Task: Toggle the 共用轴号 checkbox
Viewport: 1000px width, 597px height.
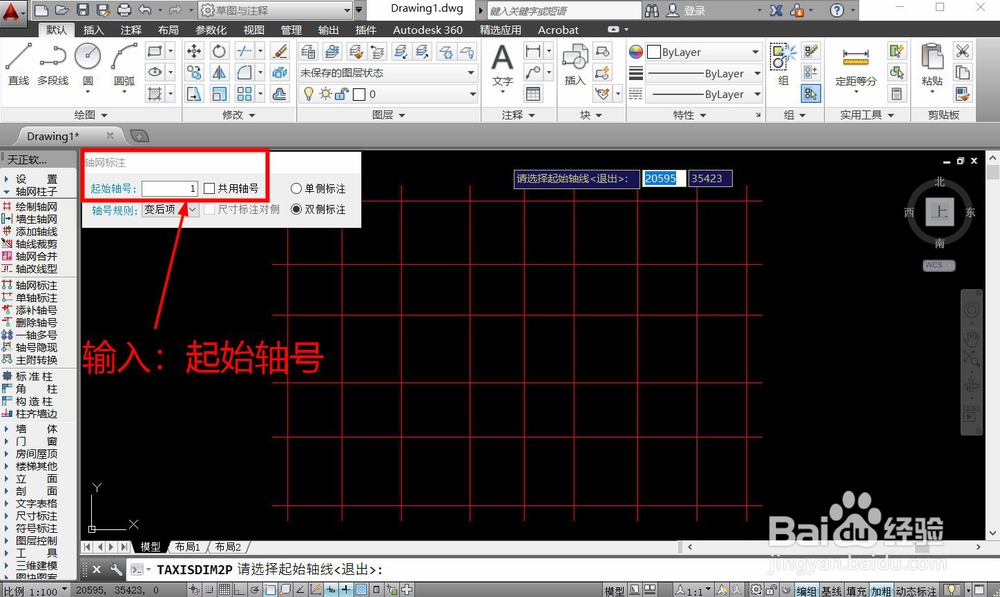Action: pyautogui.click(x=209, y=188)
